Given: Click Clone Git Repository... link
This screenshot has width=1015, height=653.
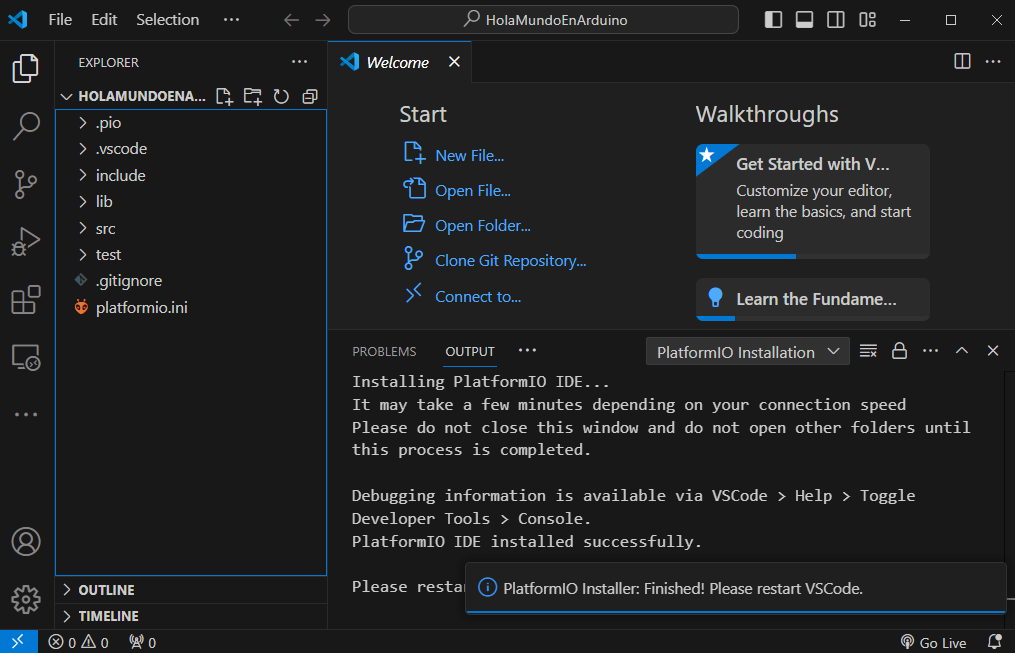Looking at the screenshot, I should click(511, 261).
